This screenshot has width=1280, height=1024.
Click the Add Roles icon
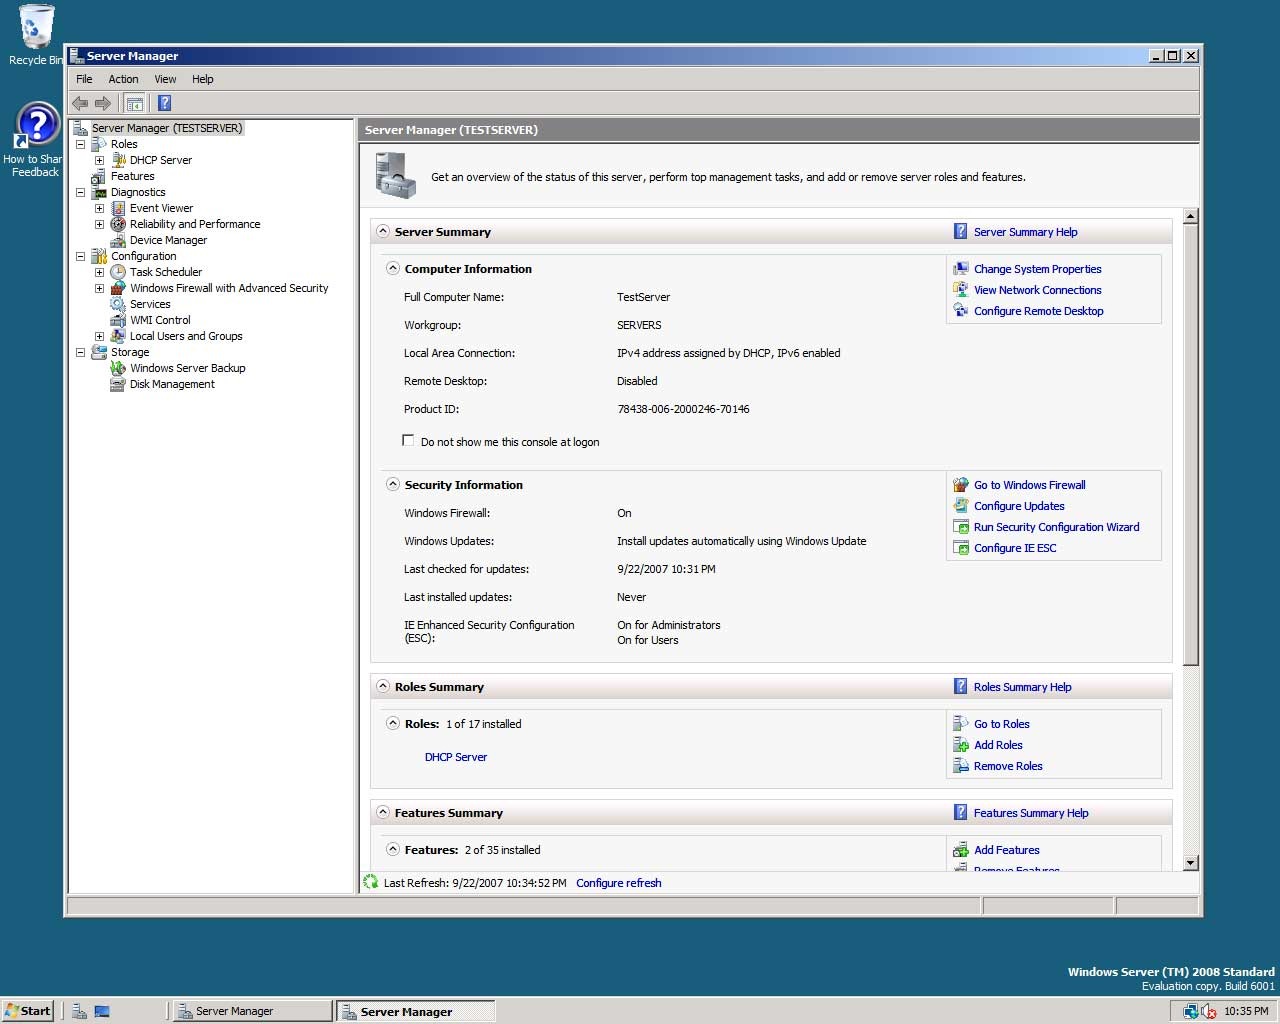click(960, 744)
